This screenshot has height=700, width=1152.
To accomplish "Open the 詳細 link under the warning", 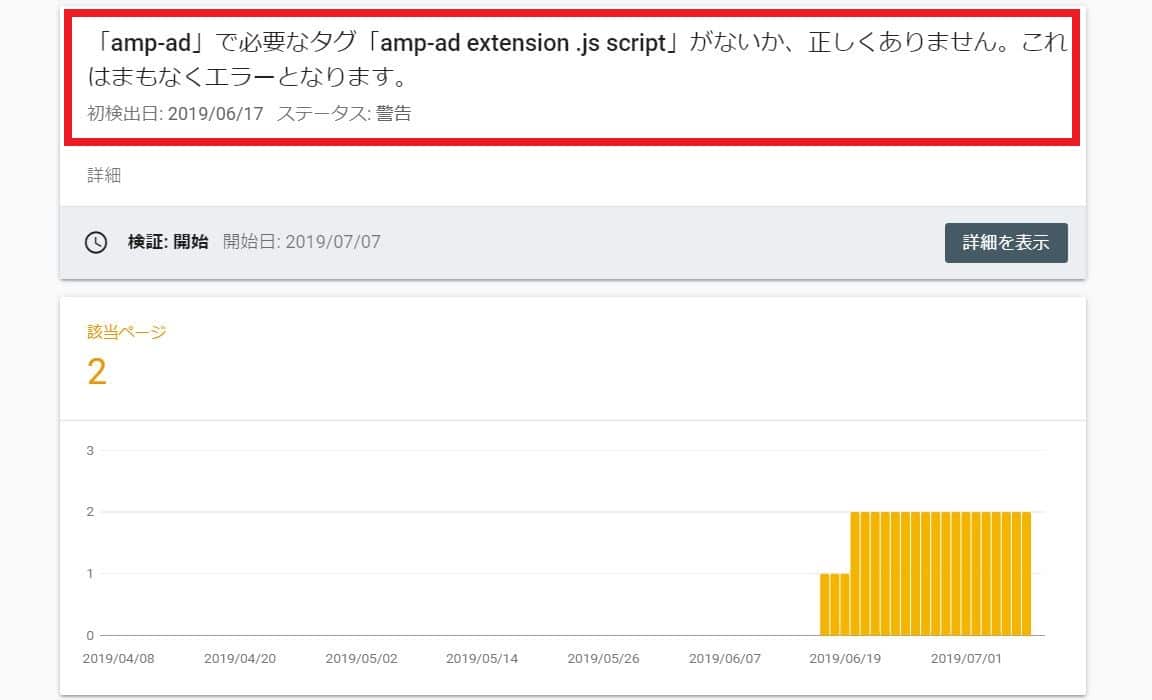I will (x=104, y=175).
